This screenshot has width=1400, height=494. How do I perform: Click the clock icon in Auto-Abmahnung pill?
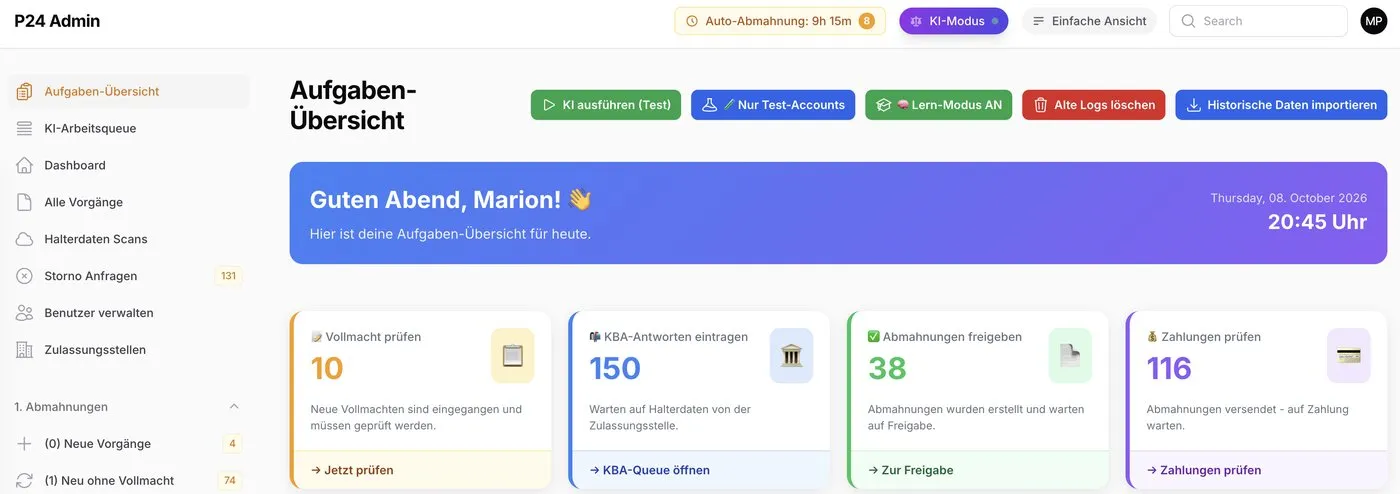pos(692,21)
